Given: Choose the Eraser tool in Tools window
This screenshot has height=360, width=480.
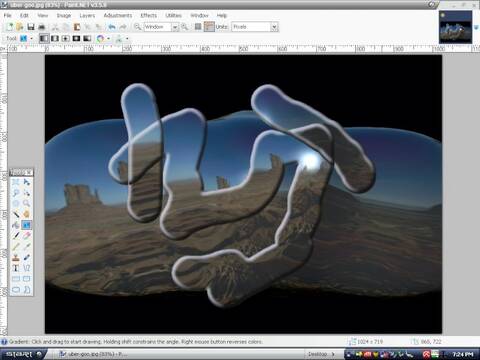Looking at the screenshot, I should [x=27, y=236].
